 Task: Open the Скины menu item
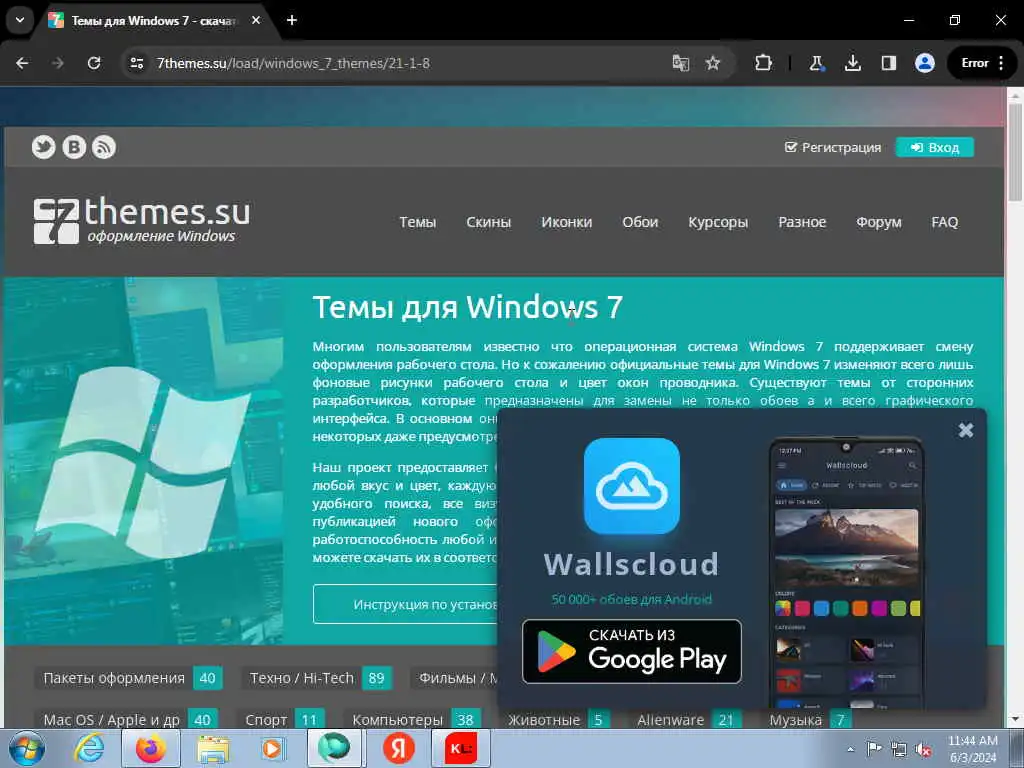pyautogui.click(x=488, y=222)
